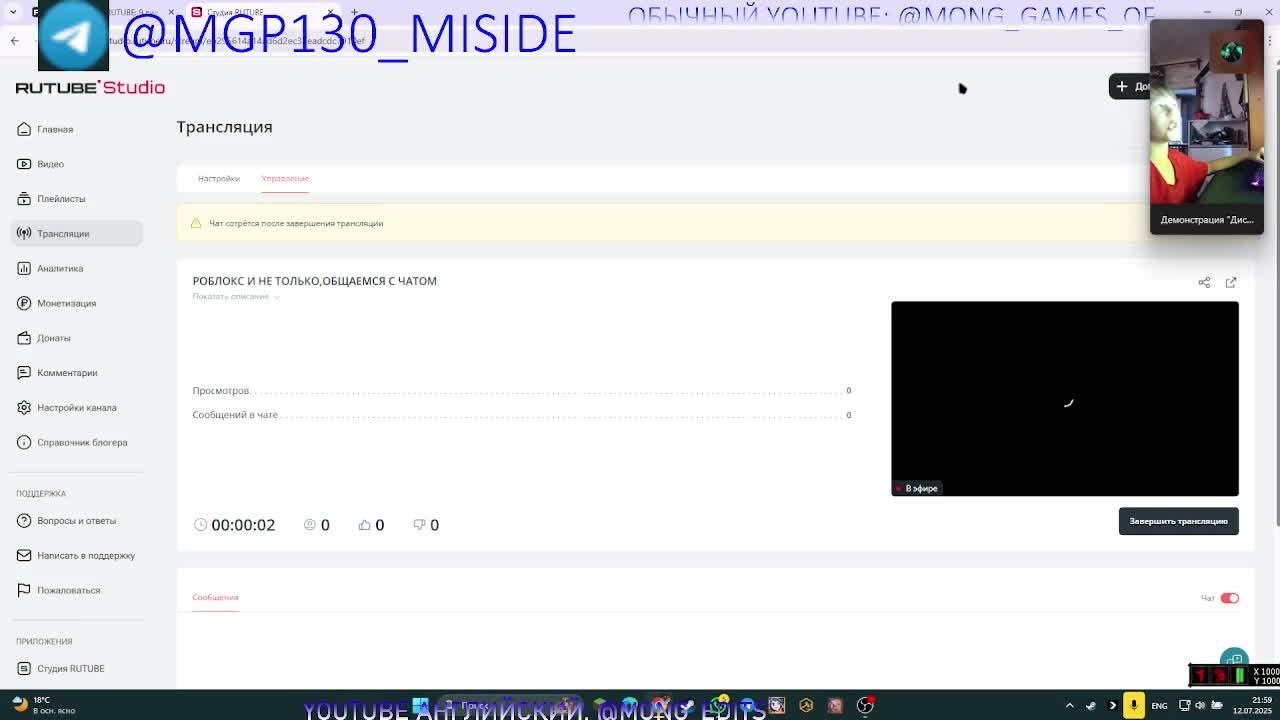Show hidden tray icons chevron
This screenshot has height=720, width=1280.
1069,706
